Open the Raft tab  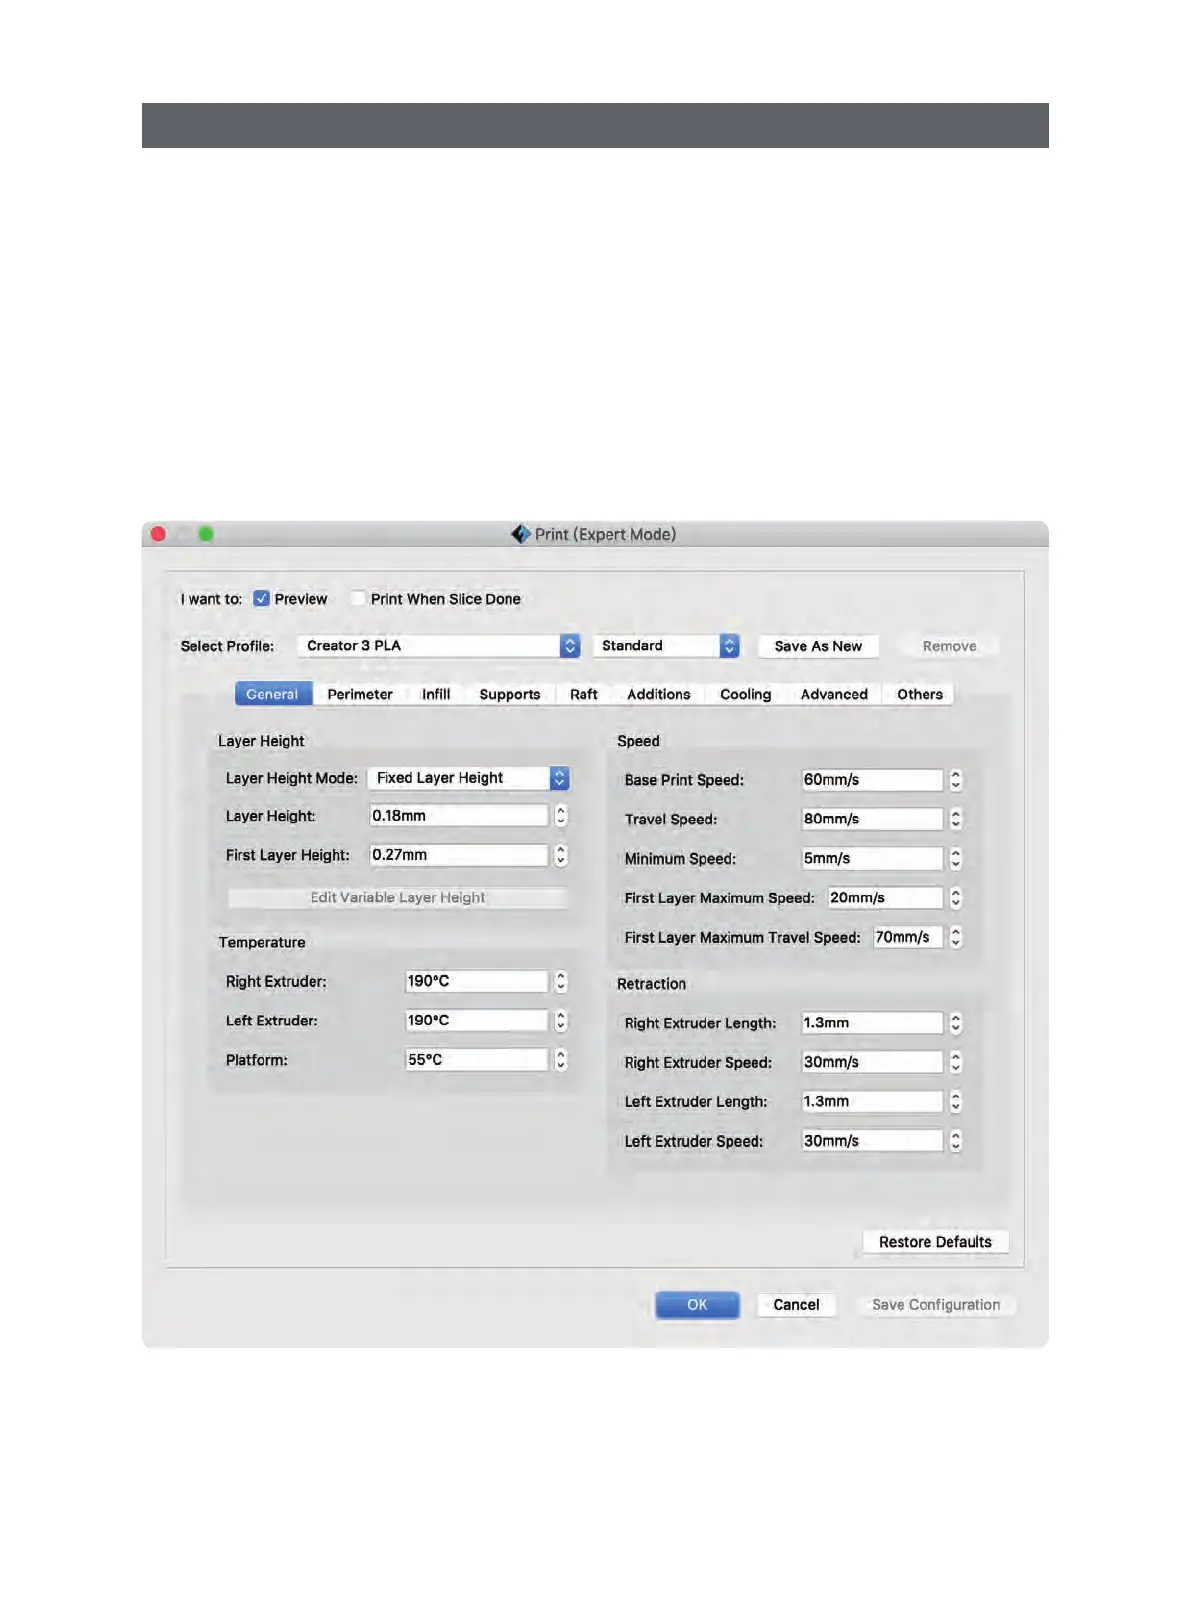[x=584, y=694]
